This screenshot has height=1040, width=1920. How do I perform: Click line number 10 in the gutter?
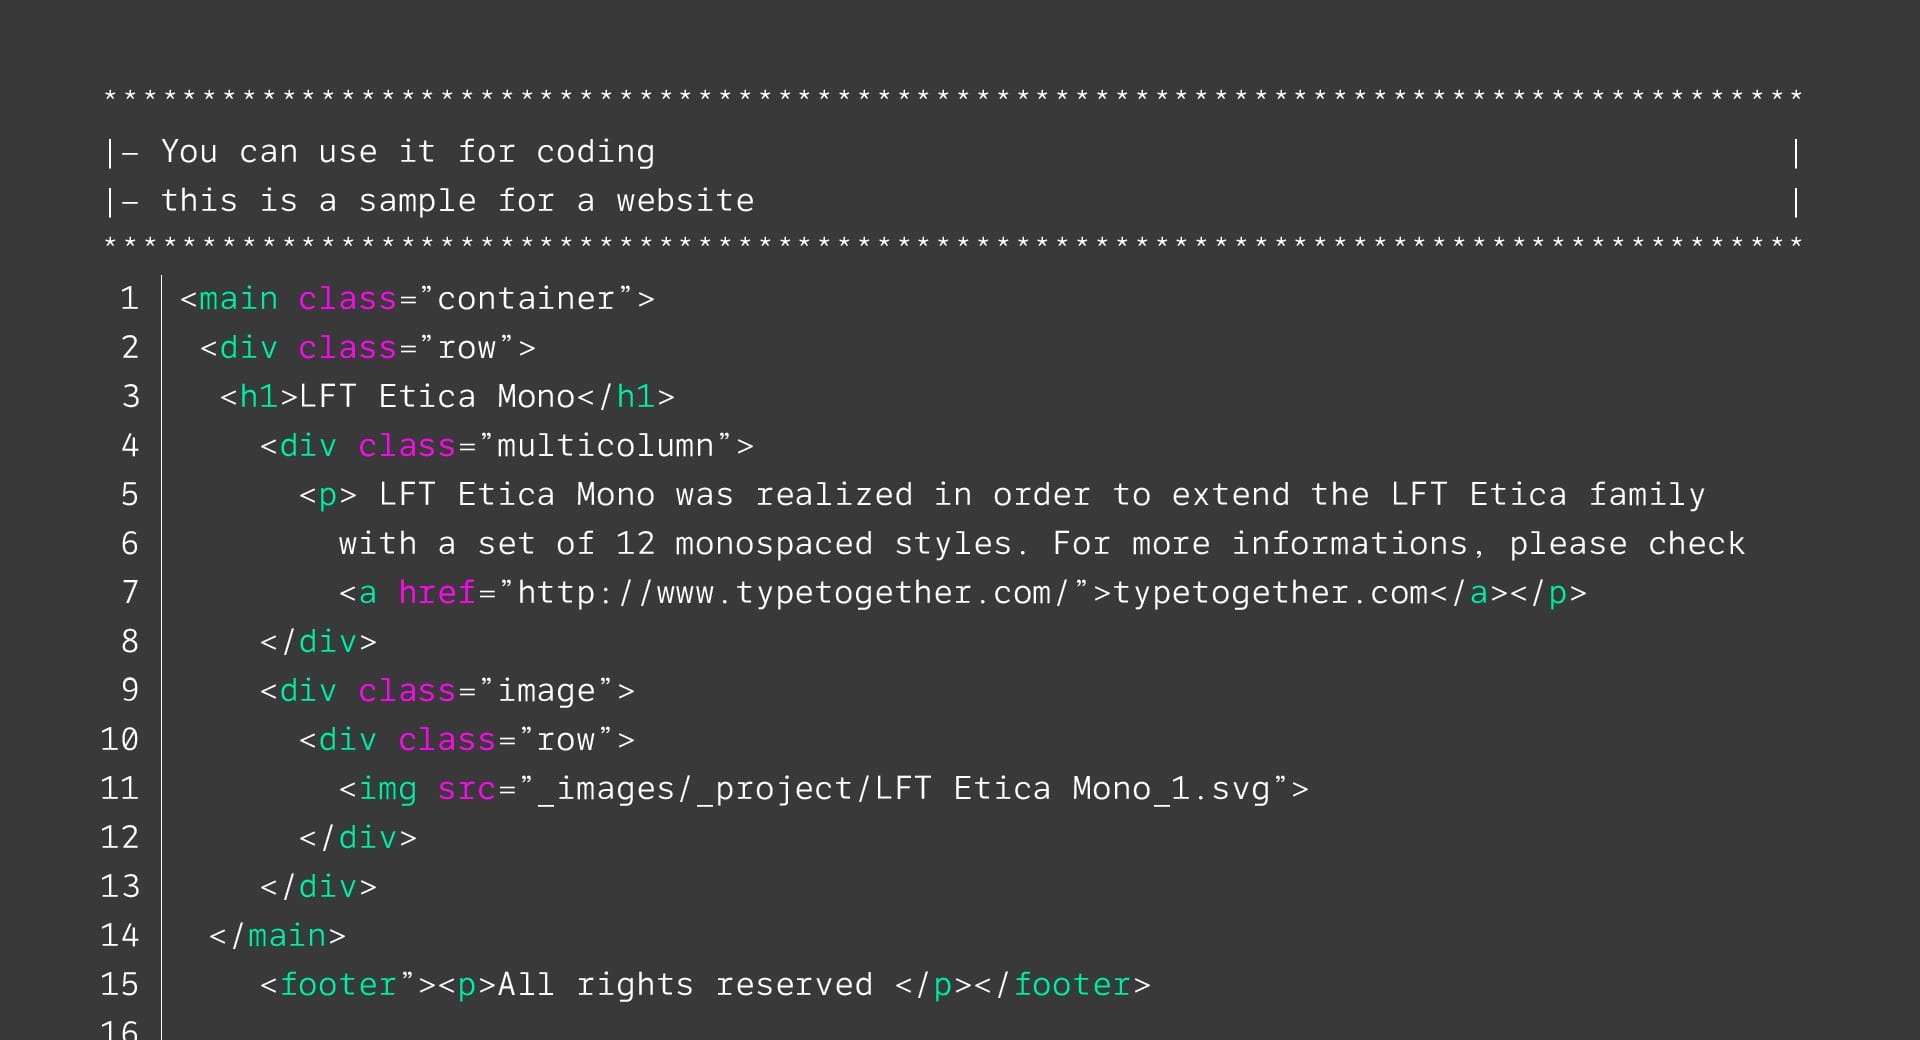(119, 739)
